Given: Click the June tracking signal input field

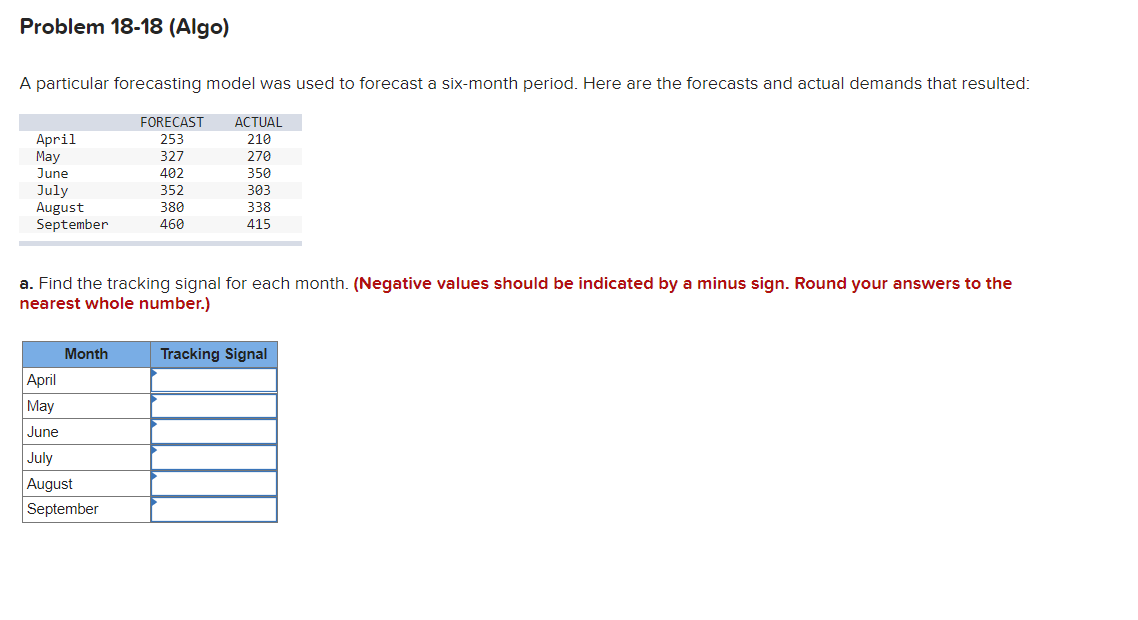Looking at the screenshot, I should coord(214,432).
